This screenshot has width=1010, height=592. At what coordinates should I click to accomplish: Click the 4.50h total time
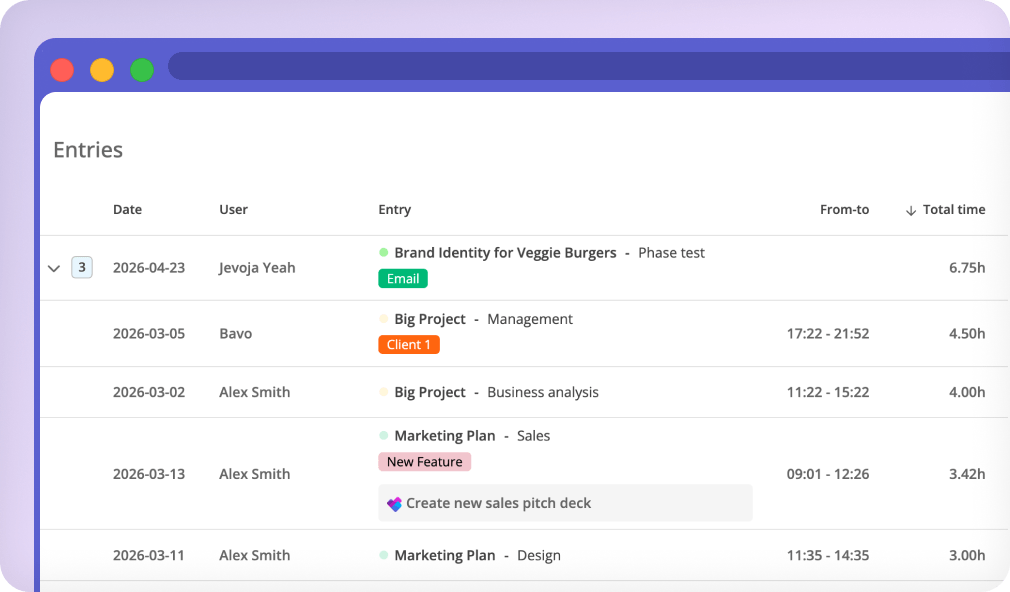coord(967,334)
